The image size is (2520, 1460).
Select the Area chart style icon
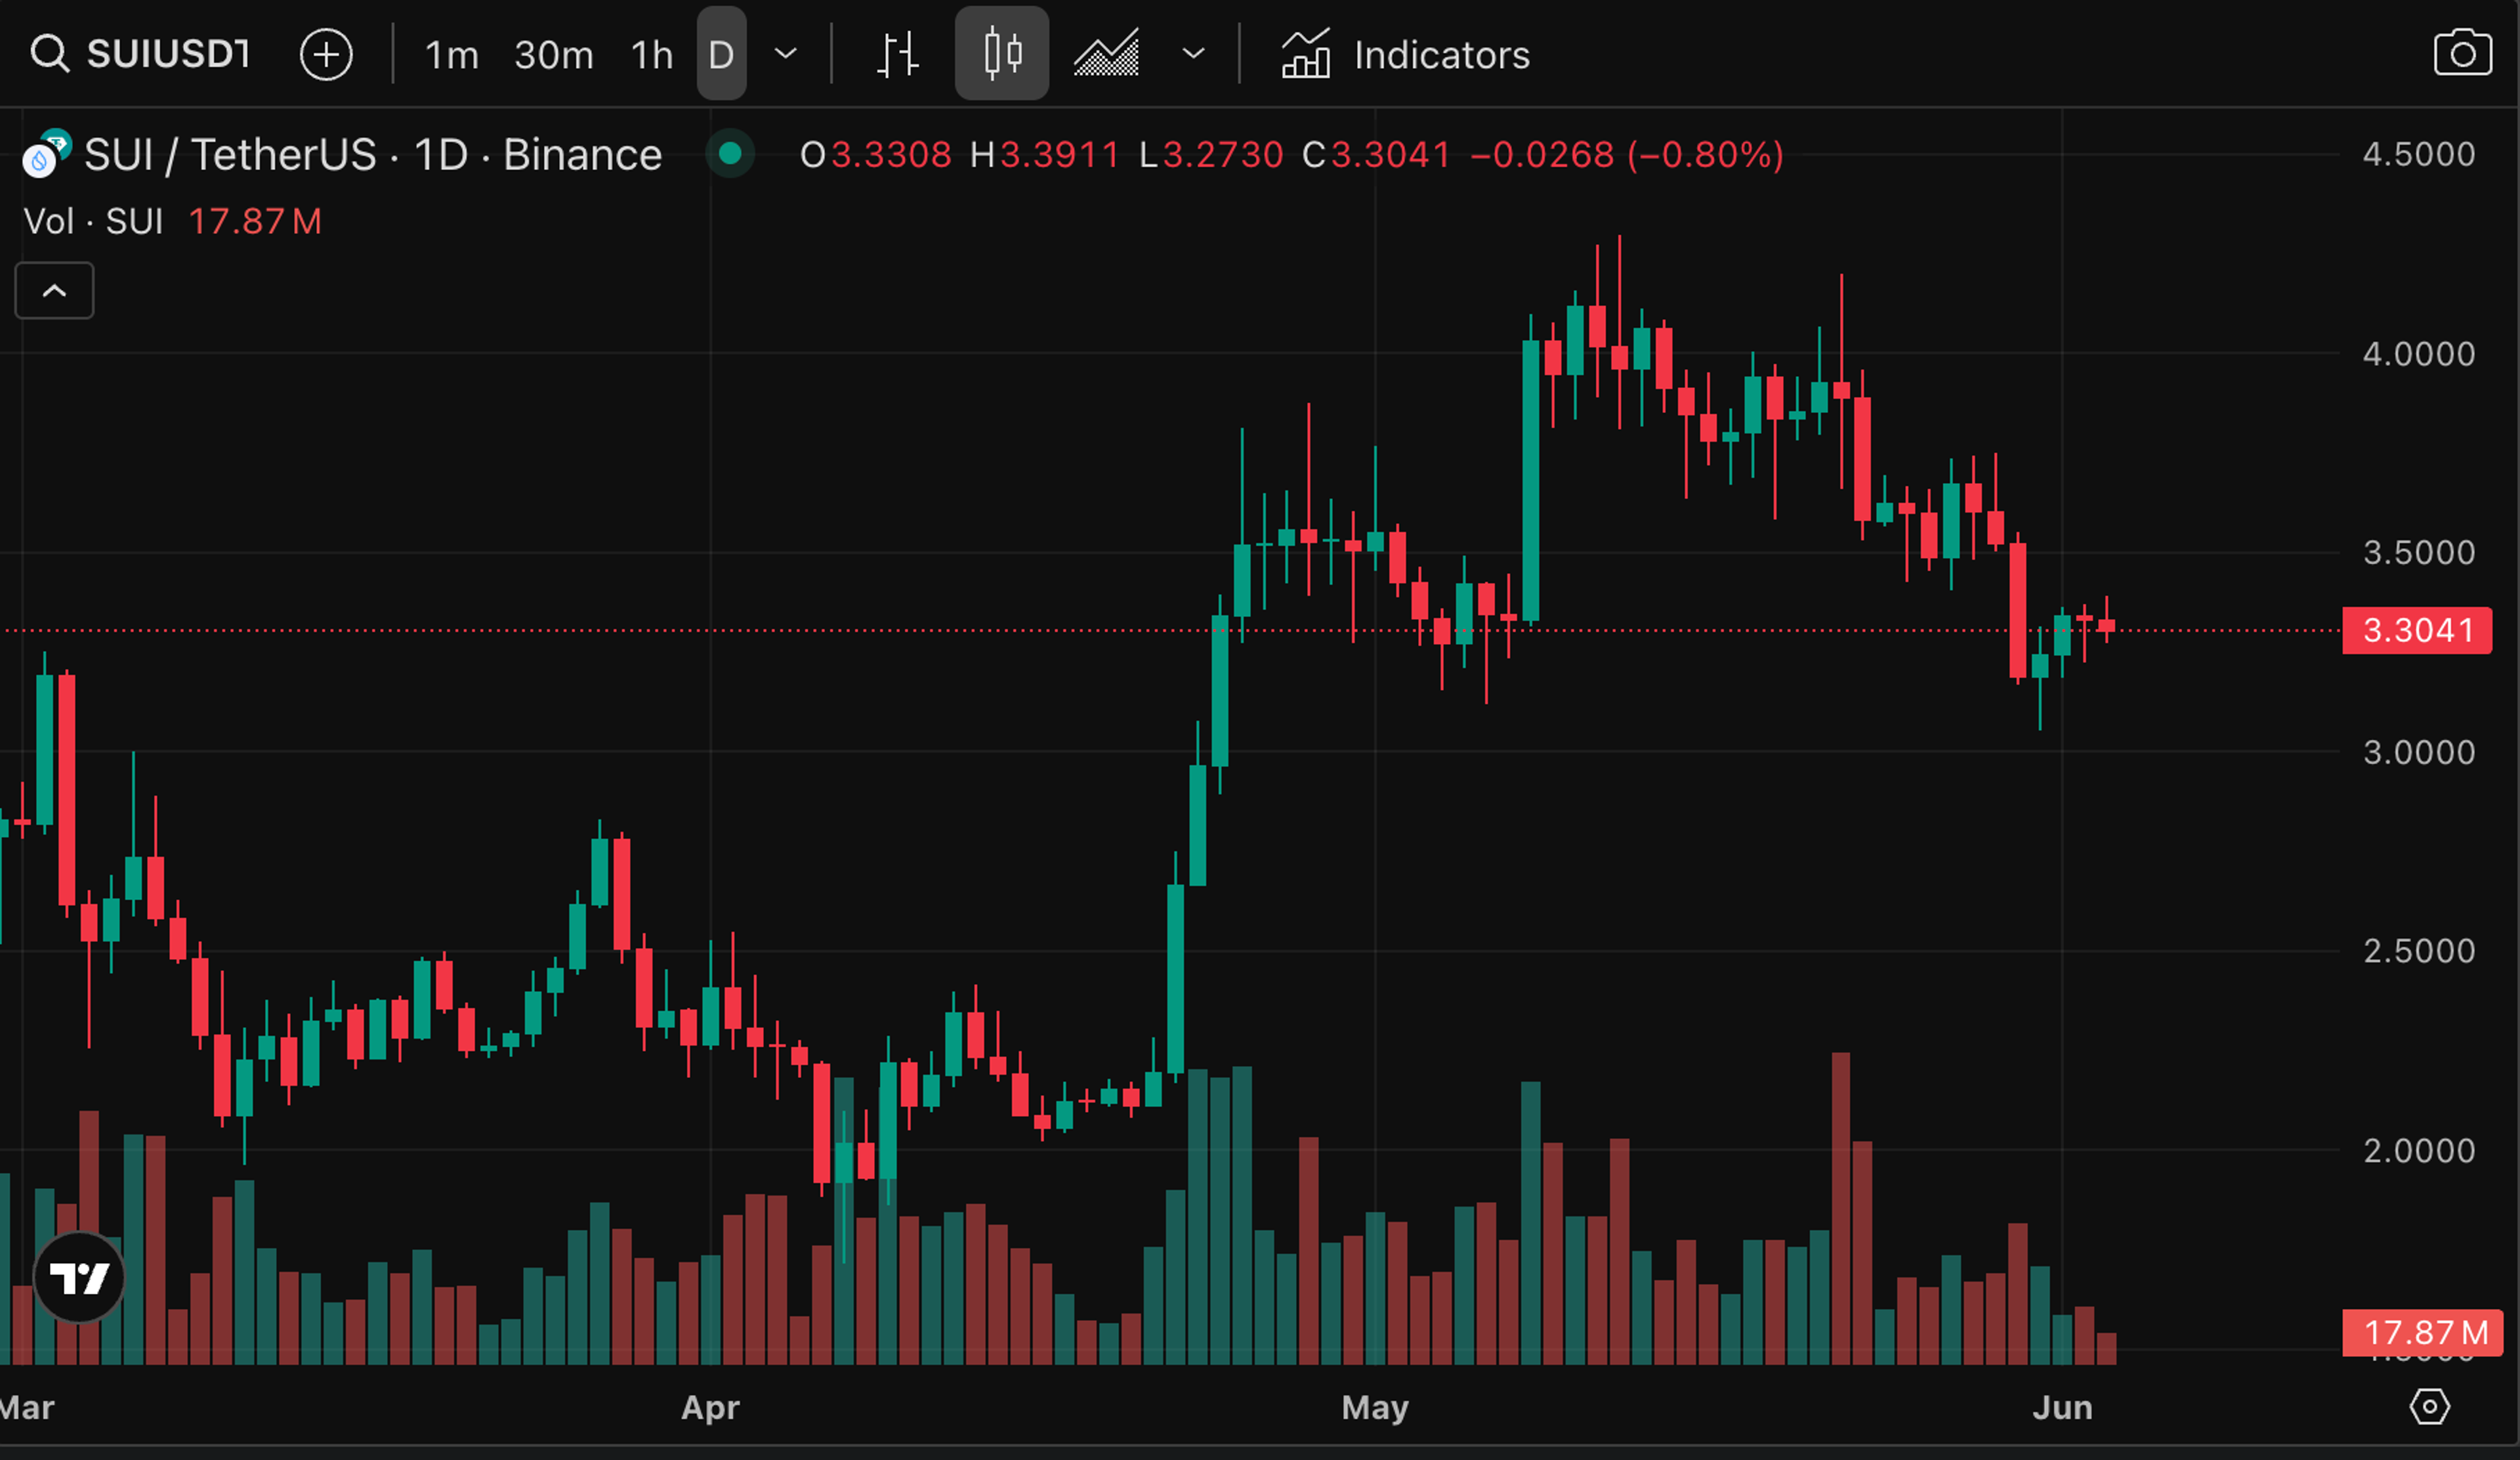pyautogui.click(x=1106, y=54)
